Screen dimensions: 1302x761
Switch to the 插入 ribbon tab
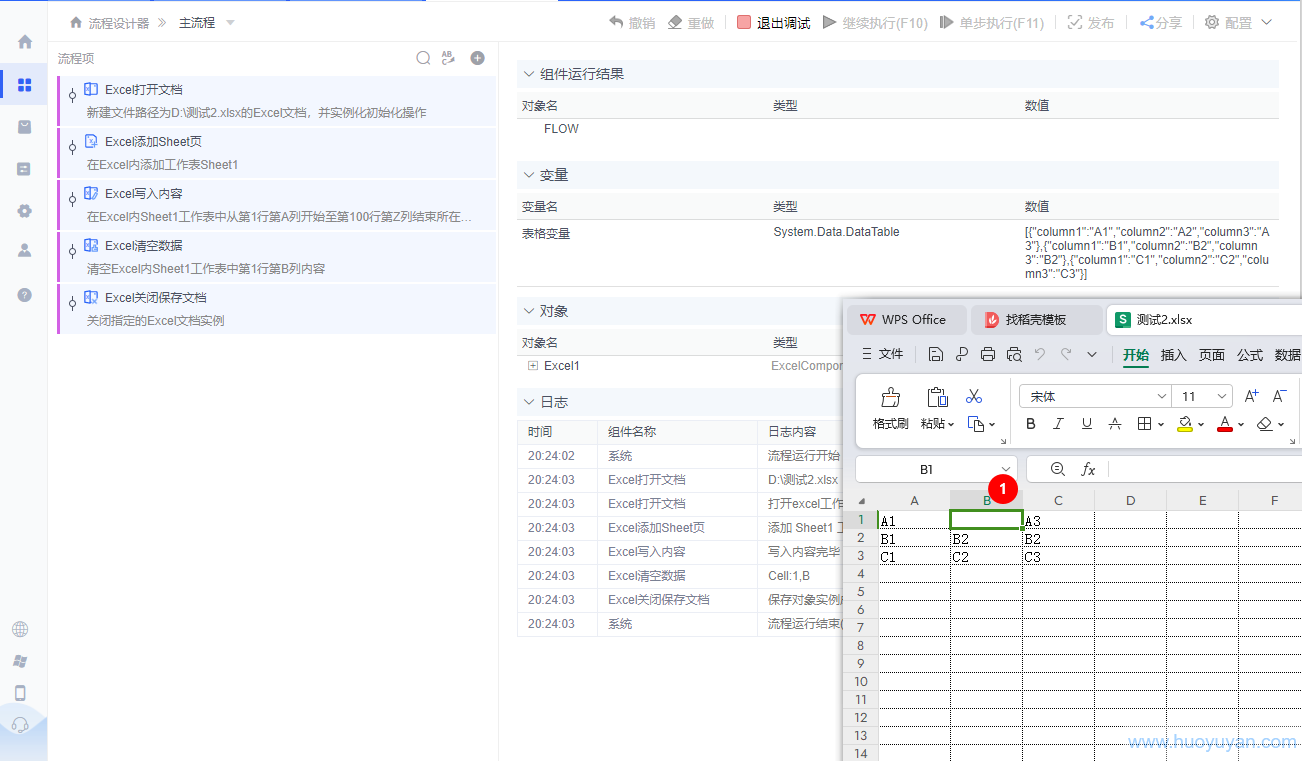(1173, 354)
